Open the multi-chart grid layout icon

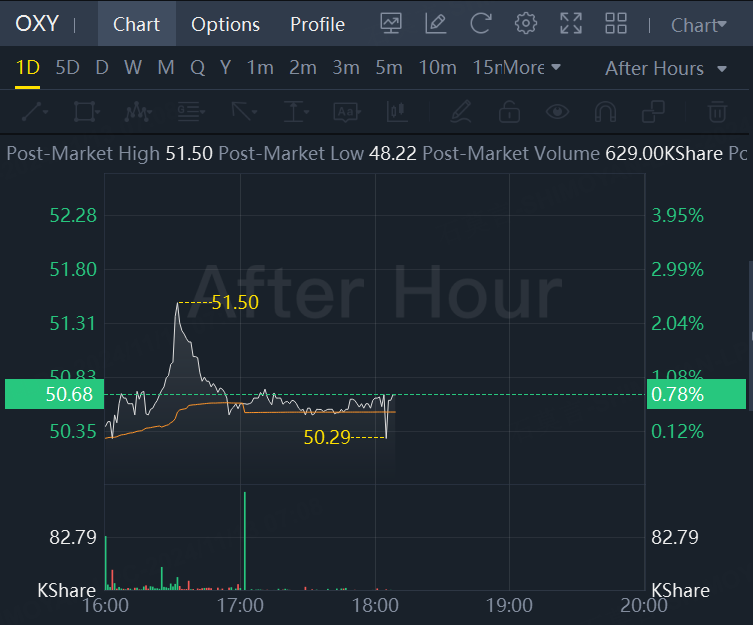tap(616, 23)
